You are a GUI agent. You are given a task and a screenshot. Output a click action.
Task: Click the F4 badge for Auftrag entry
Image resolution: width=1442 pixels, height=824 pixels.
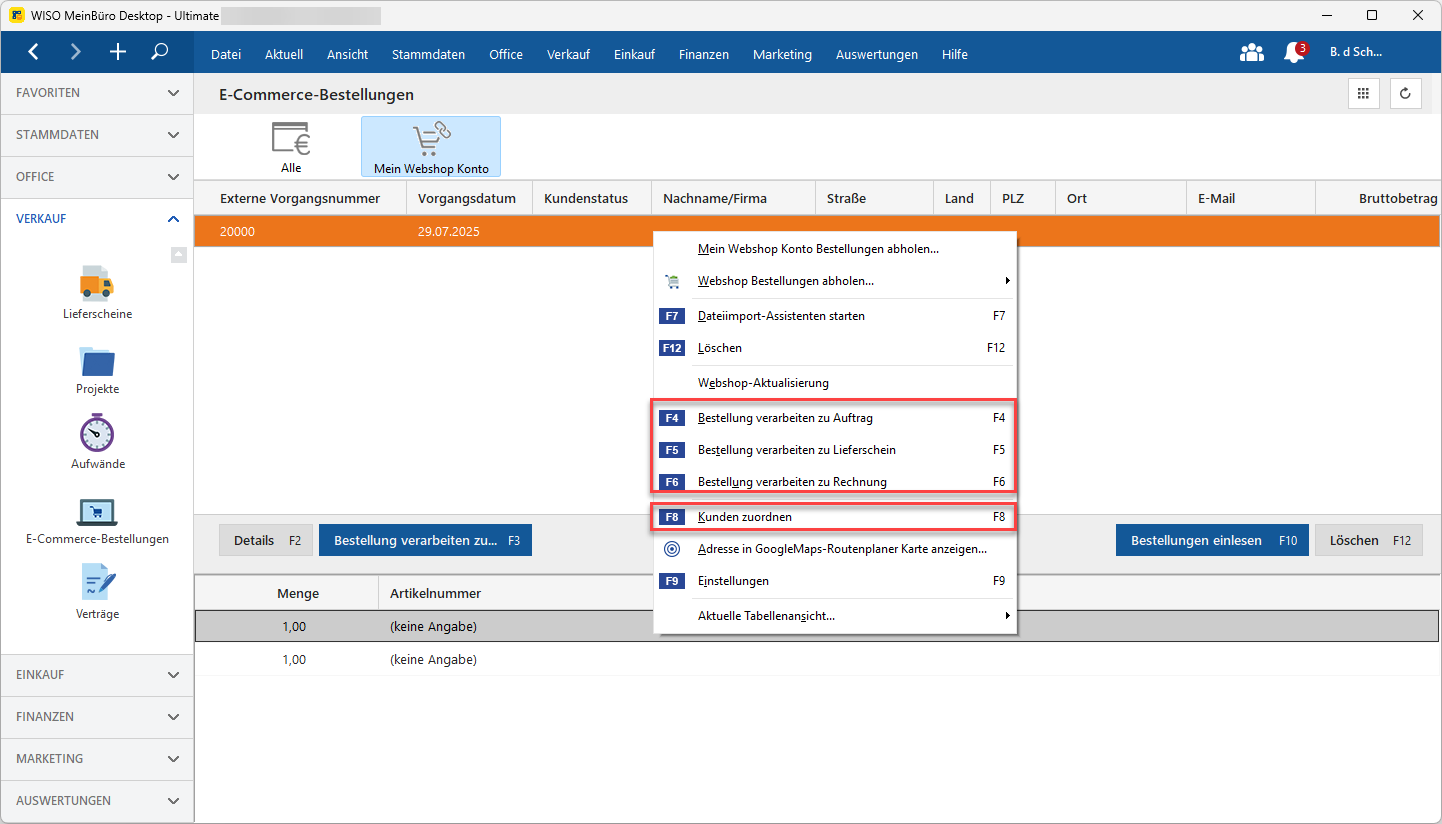pos(672,418)
